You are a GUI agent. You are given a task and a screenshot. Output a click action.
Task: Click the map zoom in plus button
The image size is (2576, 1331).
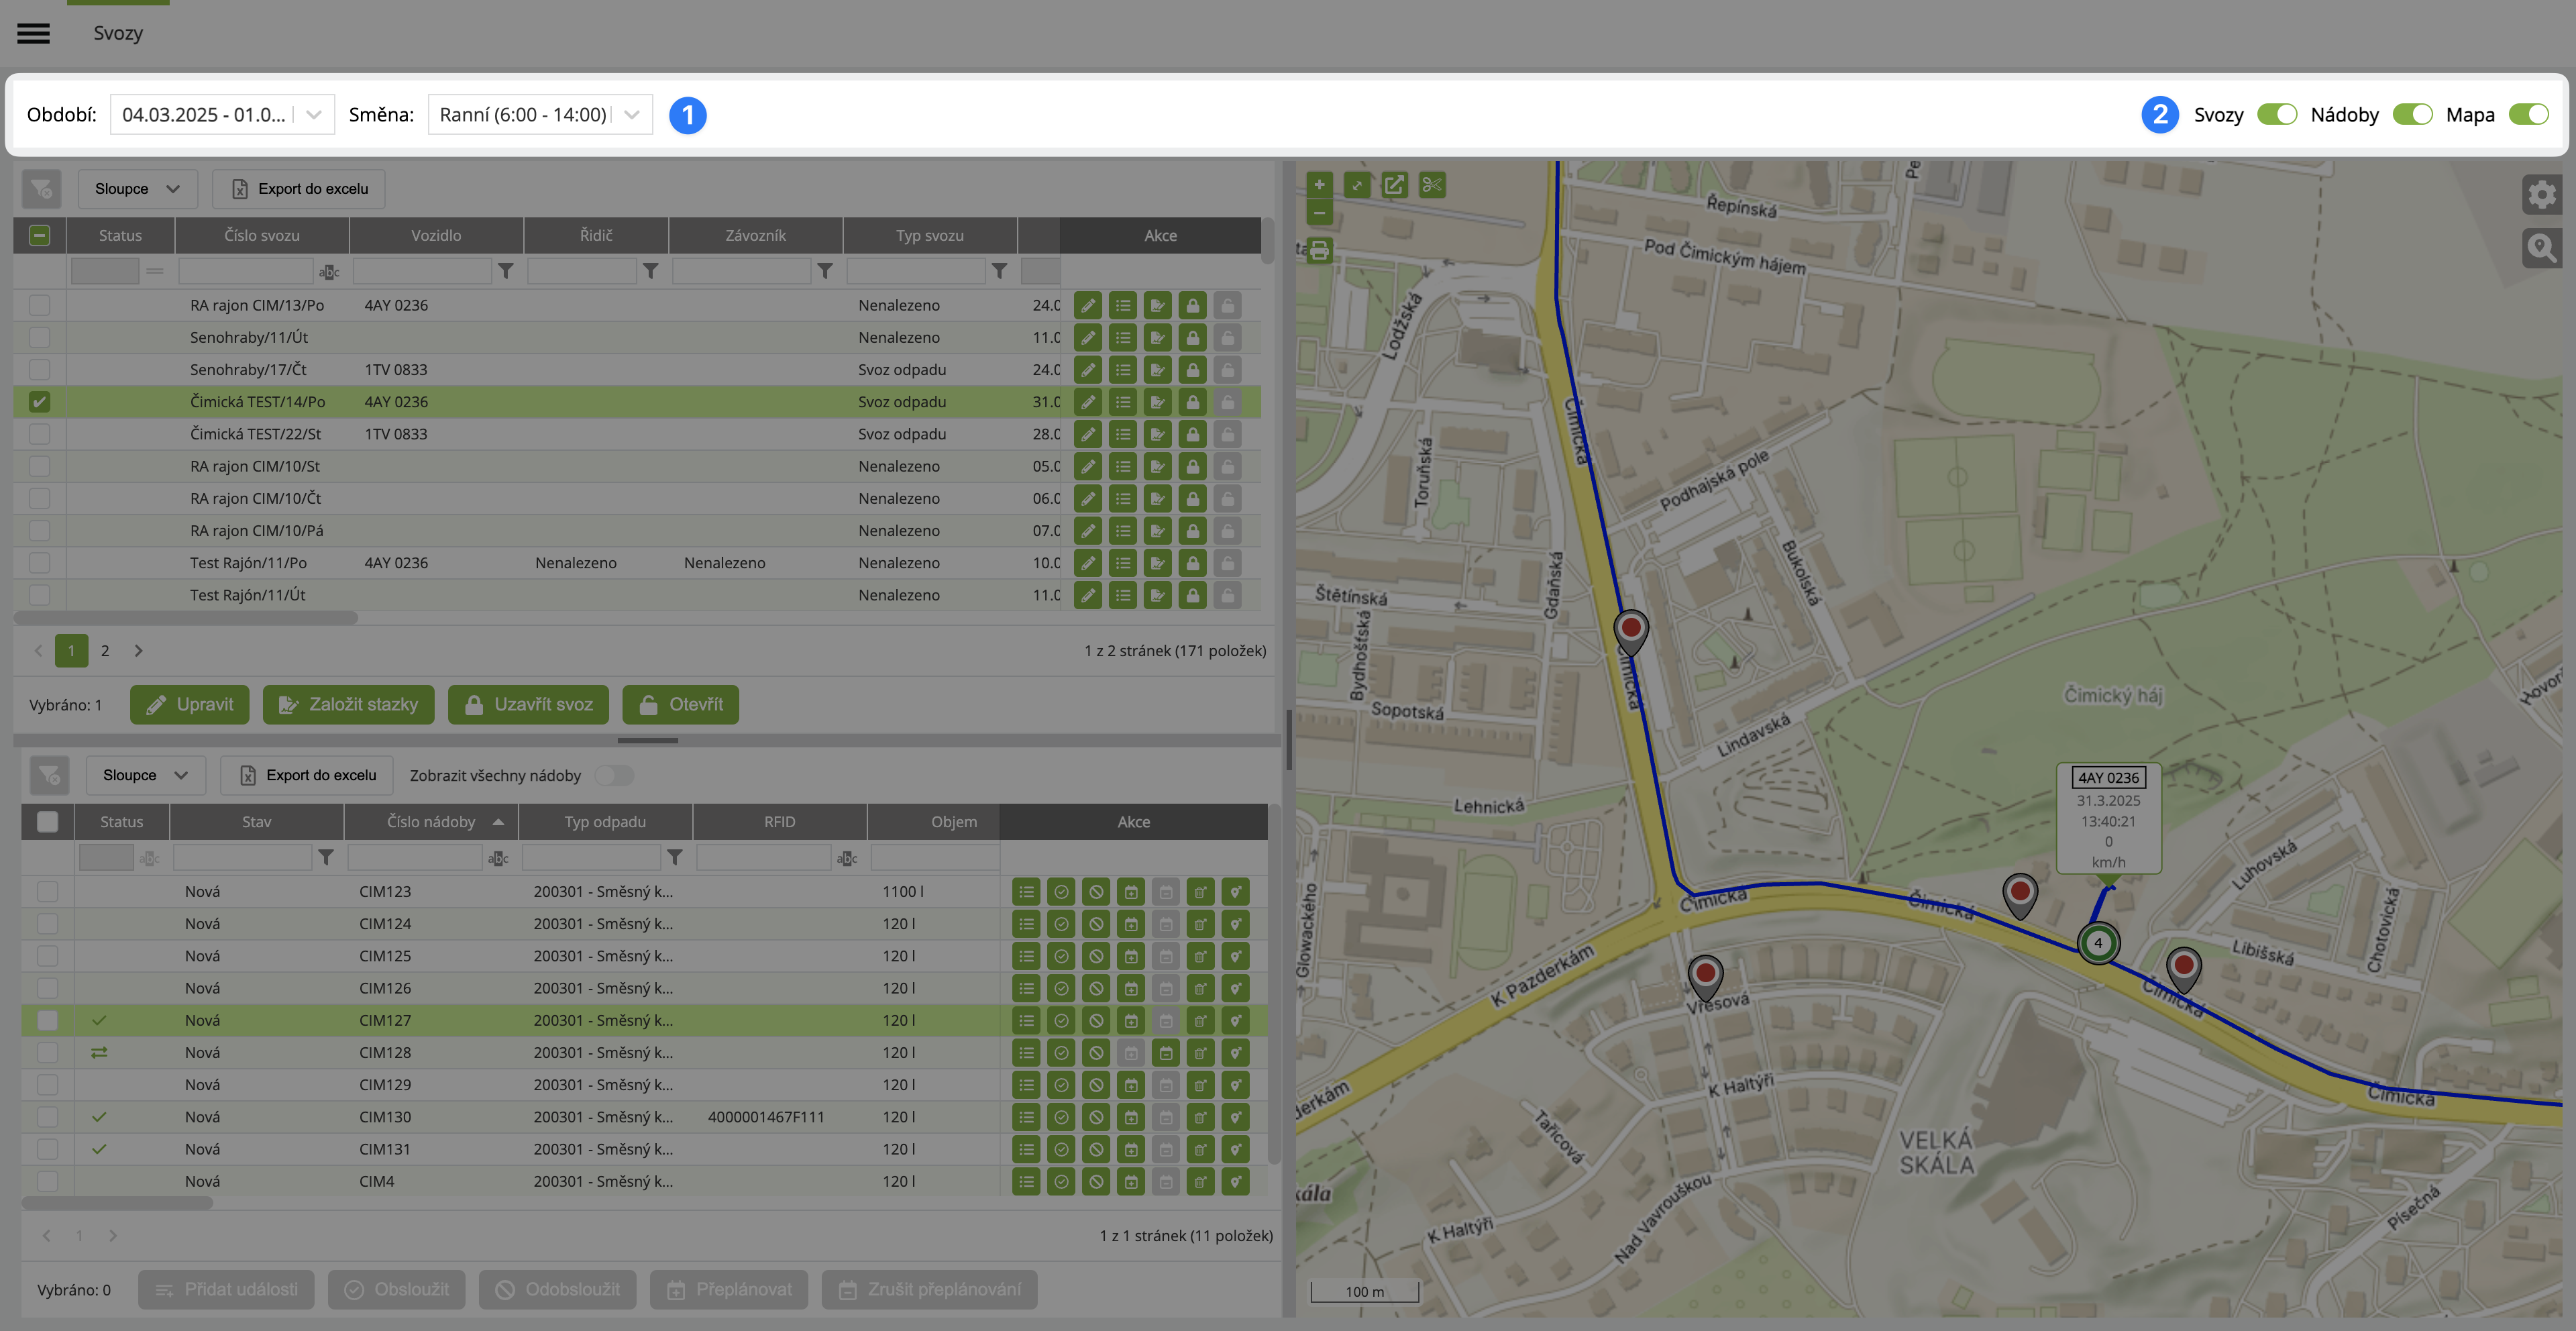point(1319,184)
